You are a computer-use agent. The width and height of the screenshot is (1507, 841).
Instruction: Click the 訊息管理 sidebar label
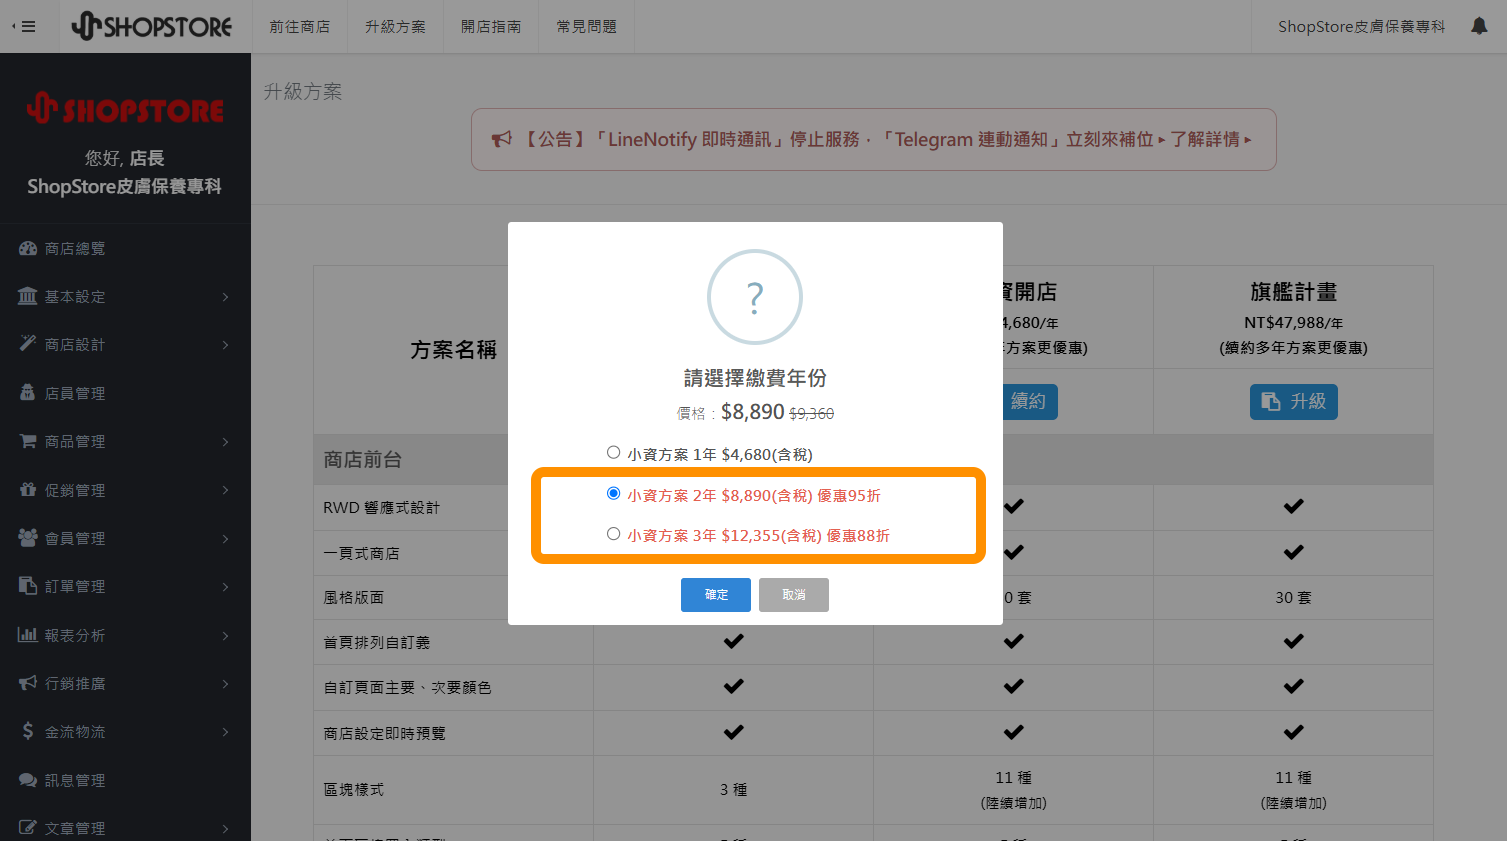click(x=75, y=781)
